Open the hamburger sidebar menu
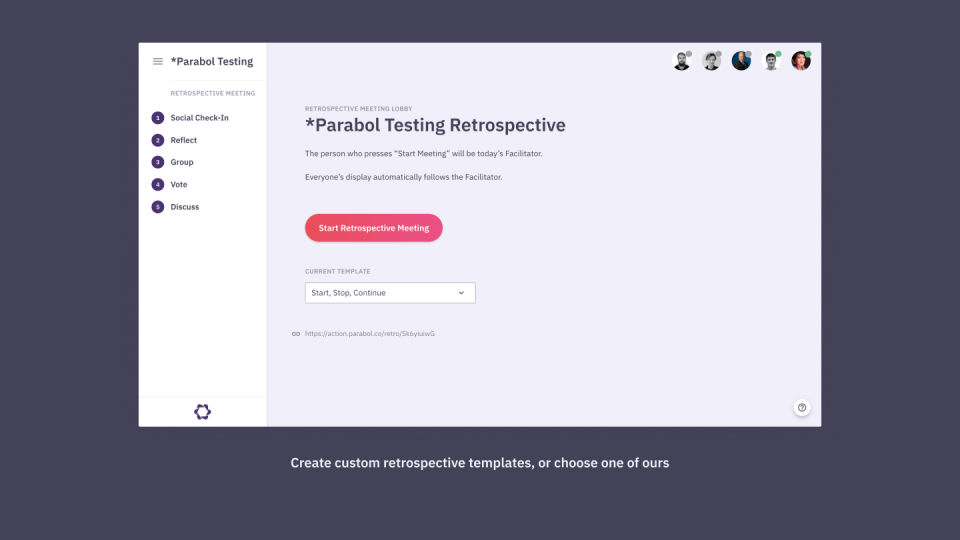The image size is (960, 540). click(157, 62)
